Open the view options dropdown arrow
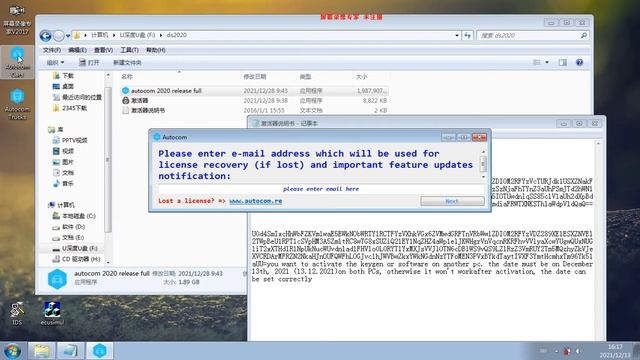640x360 pixels. (547, 62)
